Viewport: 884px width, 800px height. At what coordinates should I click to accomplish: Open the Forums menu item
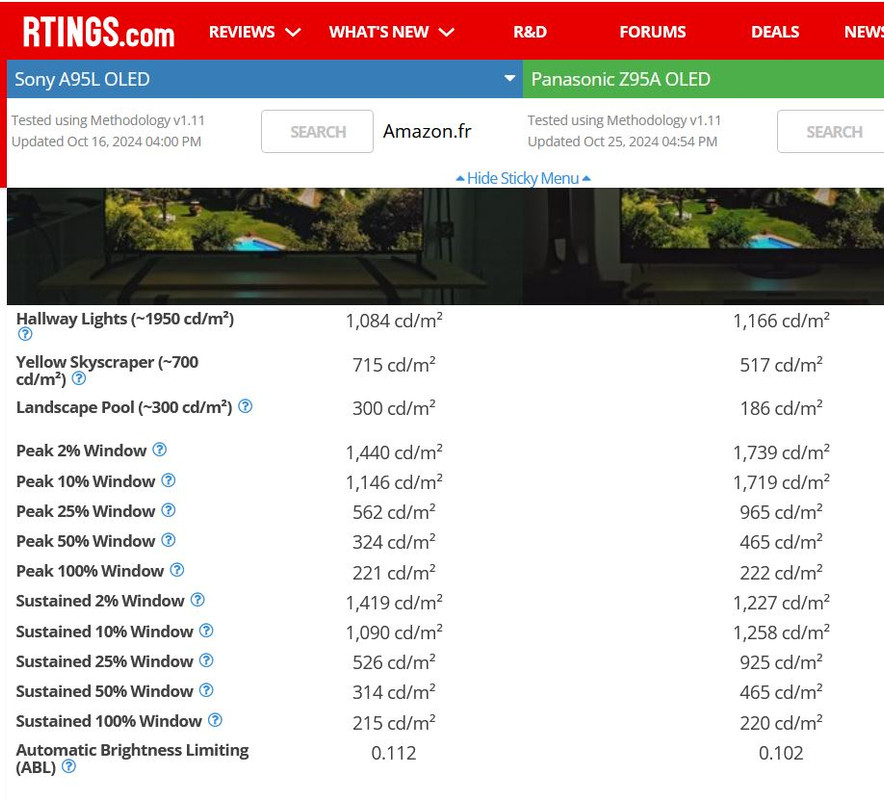653,32
